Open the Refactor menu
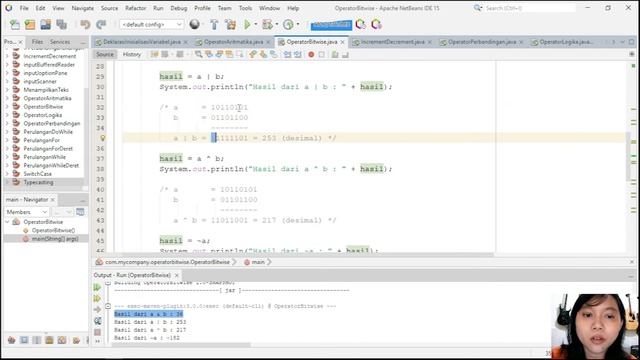The width and height of the screenshot is (640, 360). [x=135, y=8]
